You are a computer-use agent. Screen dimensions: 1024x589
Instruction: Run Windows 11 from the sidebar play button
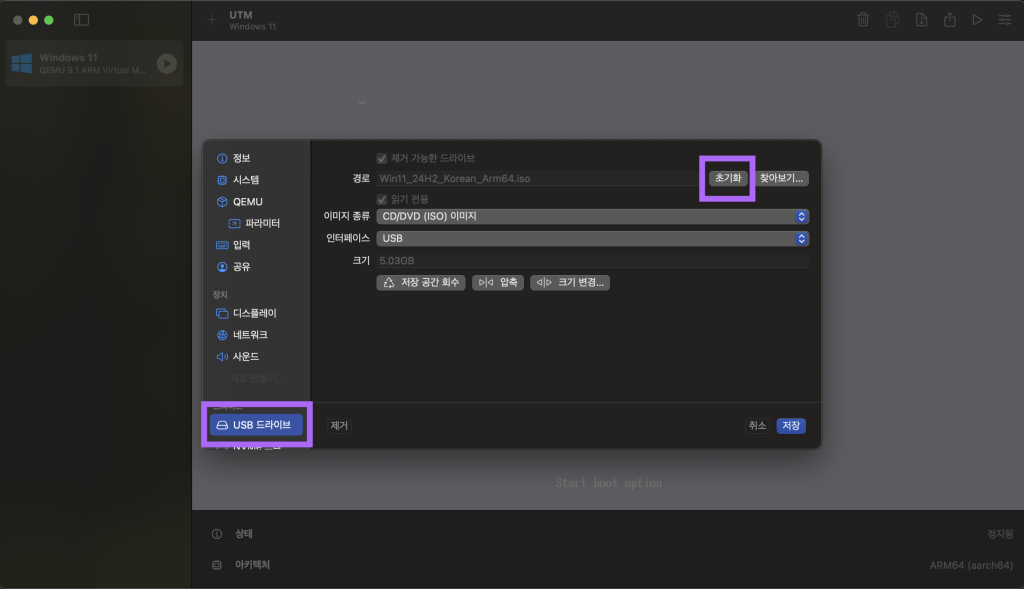click(167, 63)
